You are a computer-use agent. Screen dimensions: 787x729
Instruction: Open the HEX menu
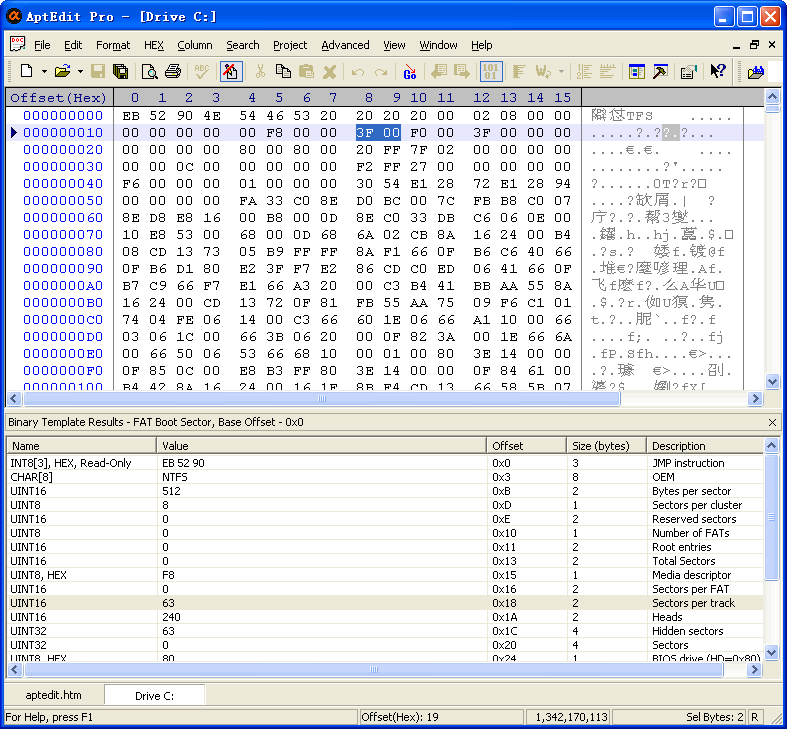click(153, 45)
